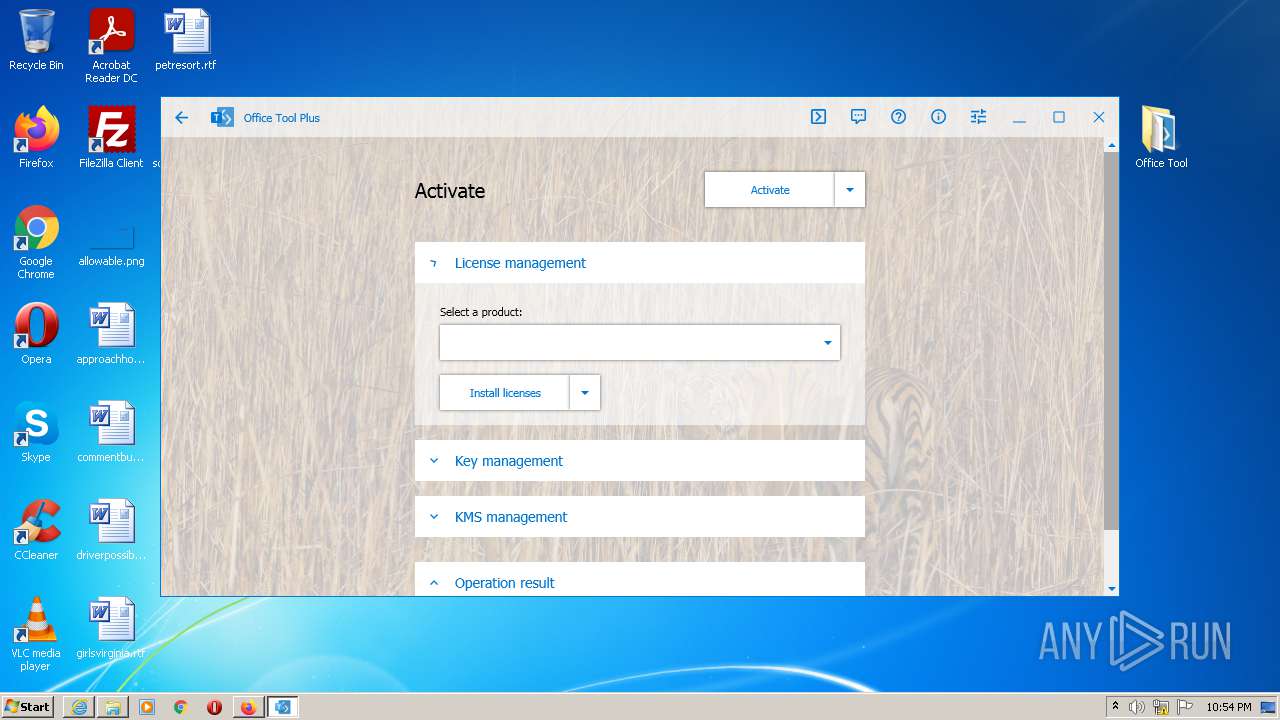Open Firefox from the taskbar

tap(248, 707)
